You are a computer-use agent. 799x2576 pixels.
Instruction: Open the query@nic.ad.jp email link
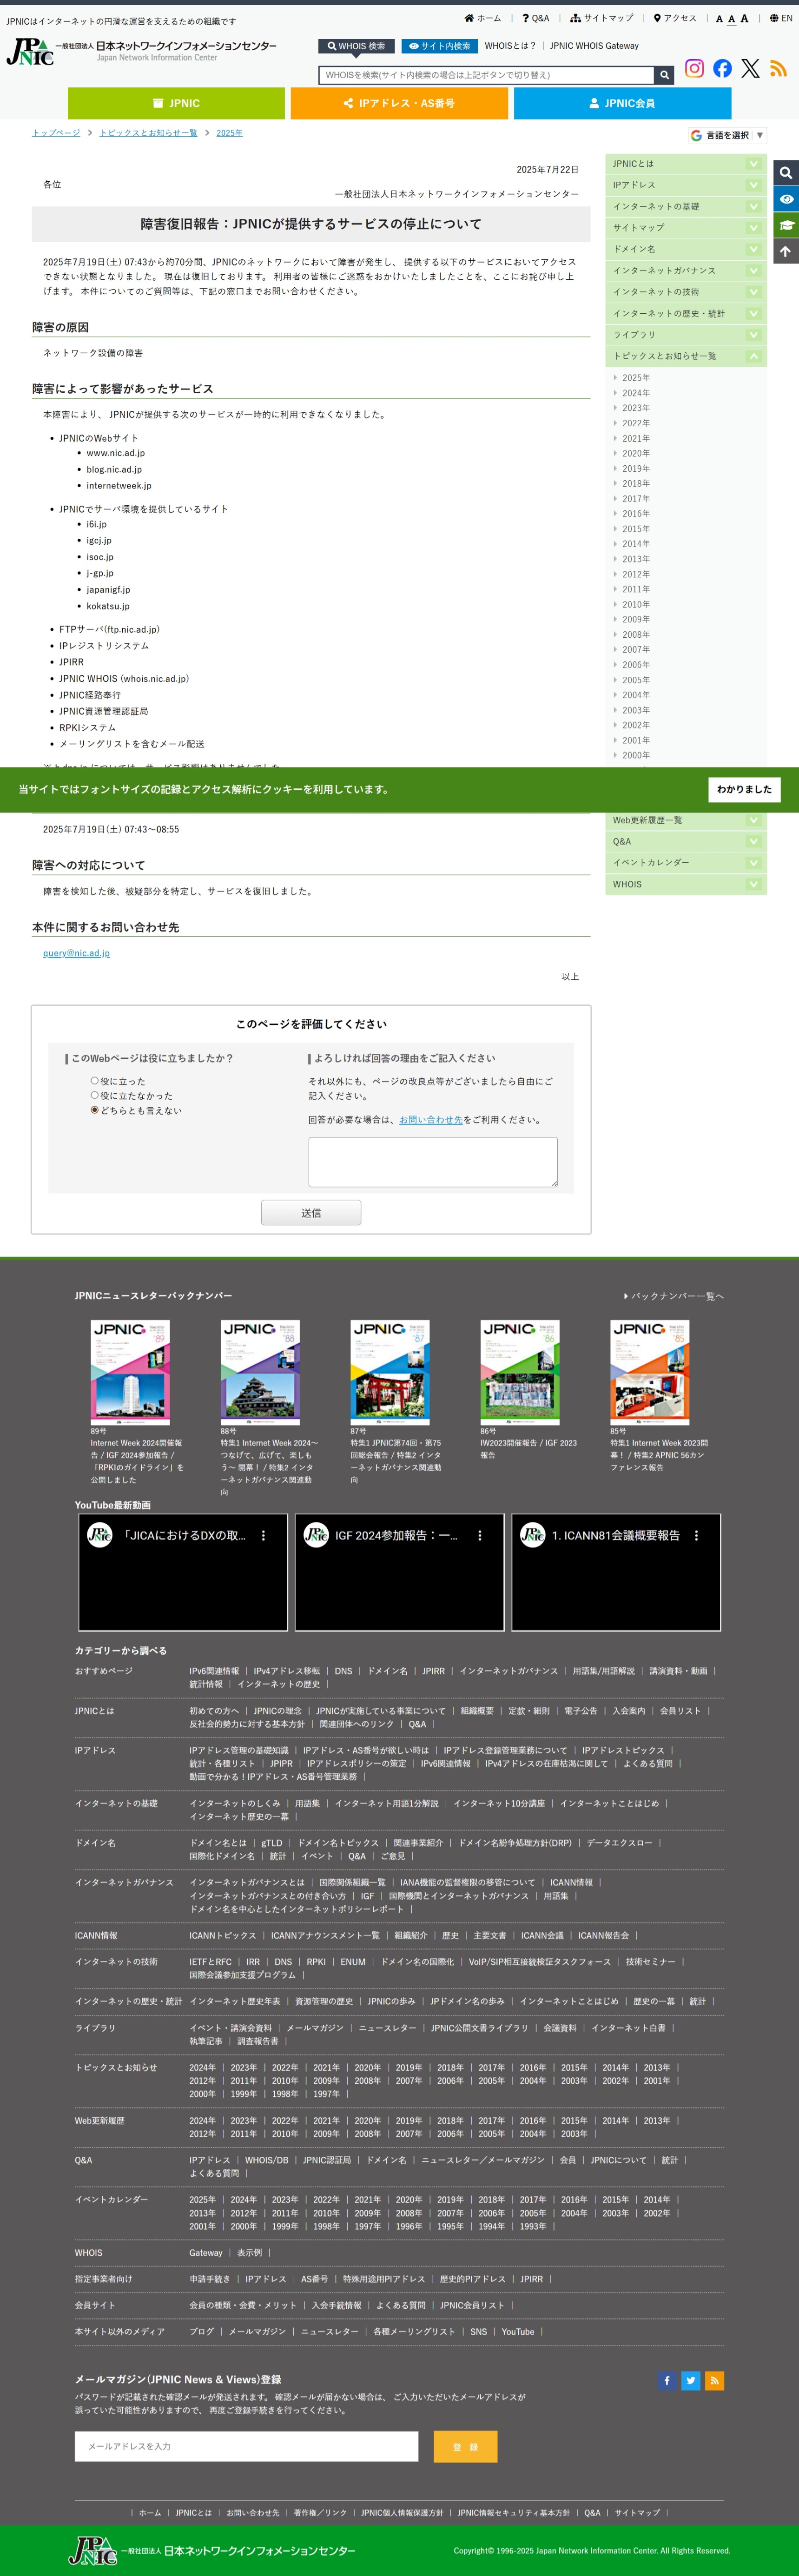76,953
